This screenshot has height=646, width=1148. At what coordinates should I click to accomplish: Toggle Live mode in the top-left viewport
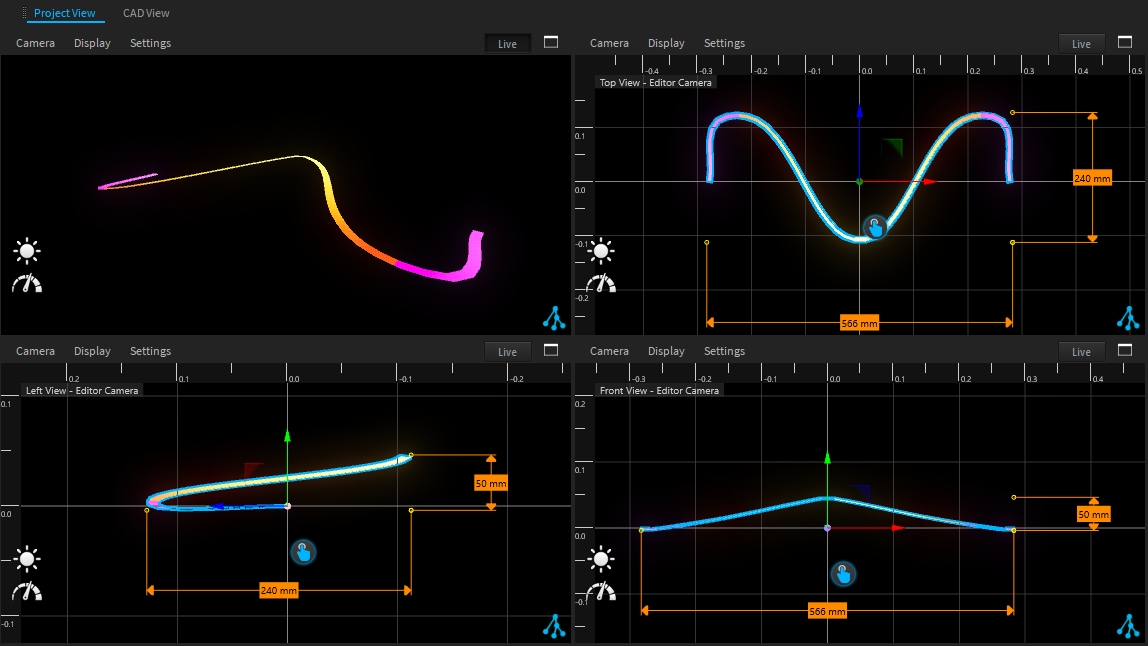(x=507, y=44)
